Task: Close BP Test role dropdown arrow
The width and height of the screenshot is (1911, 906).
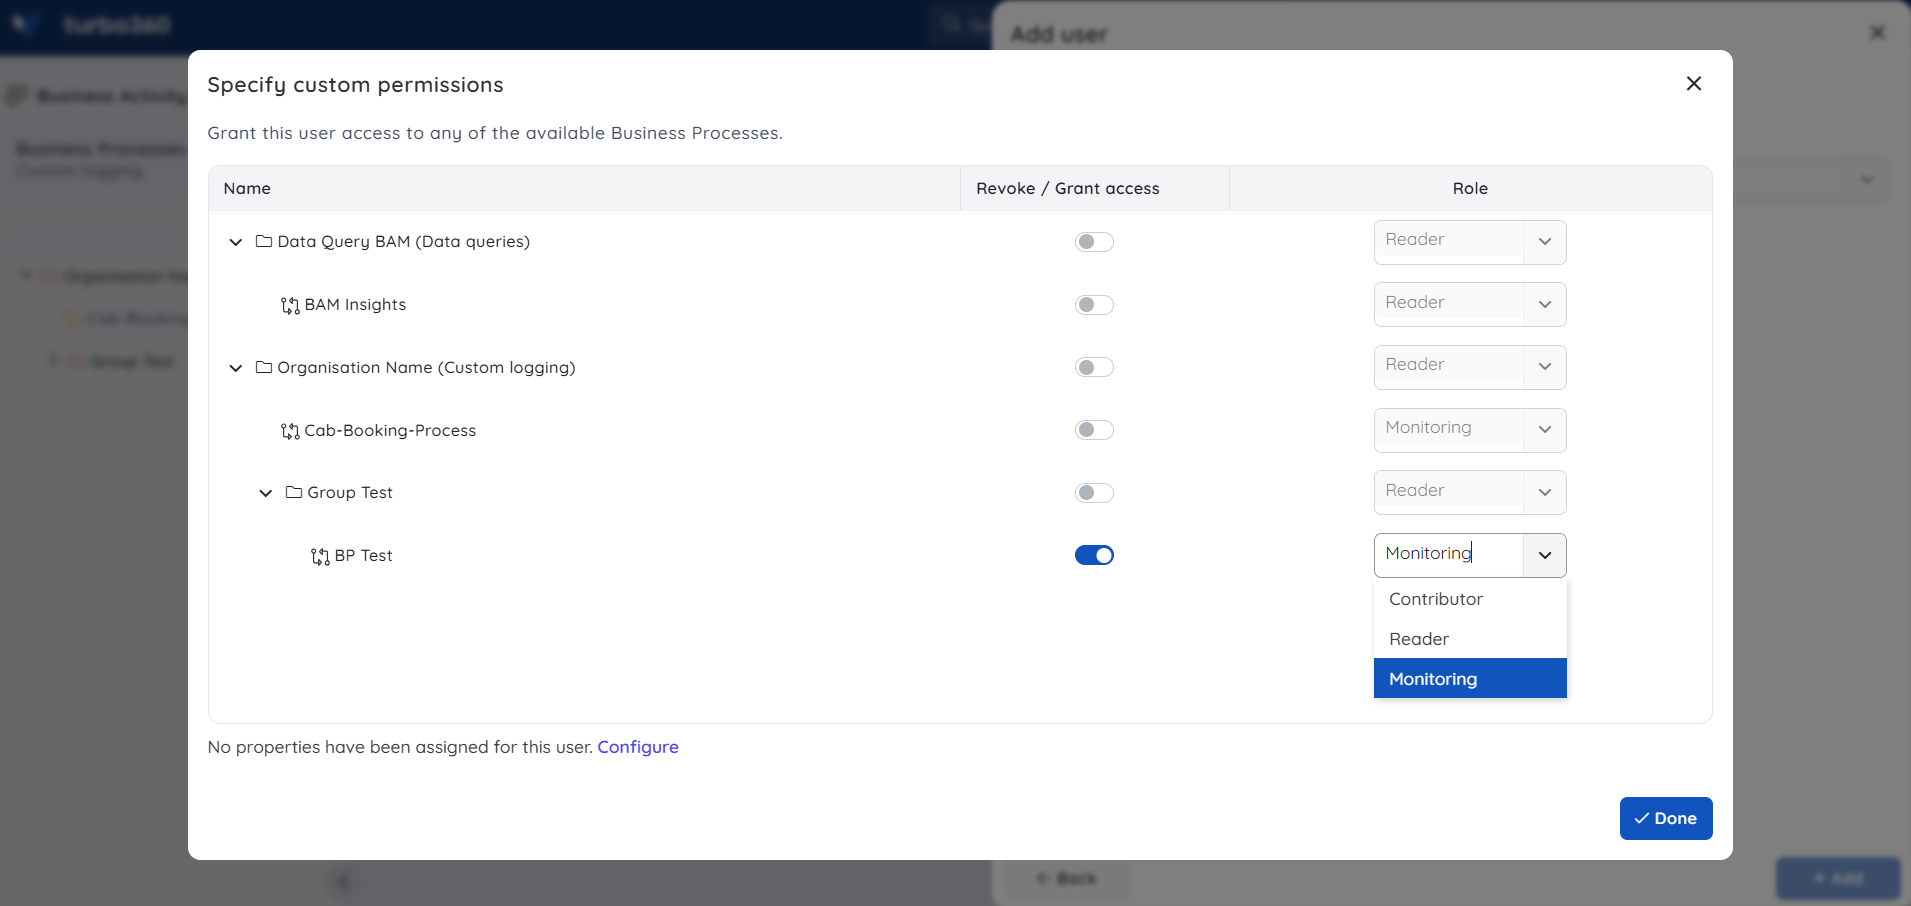Action: pos(1545,555)
